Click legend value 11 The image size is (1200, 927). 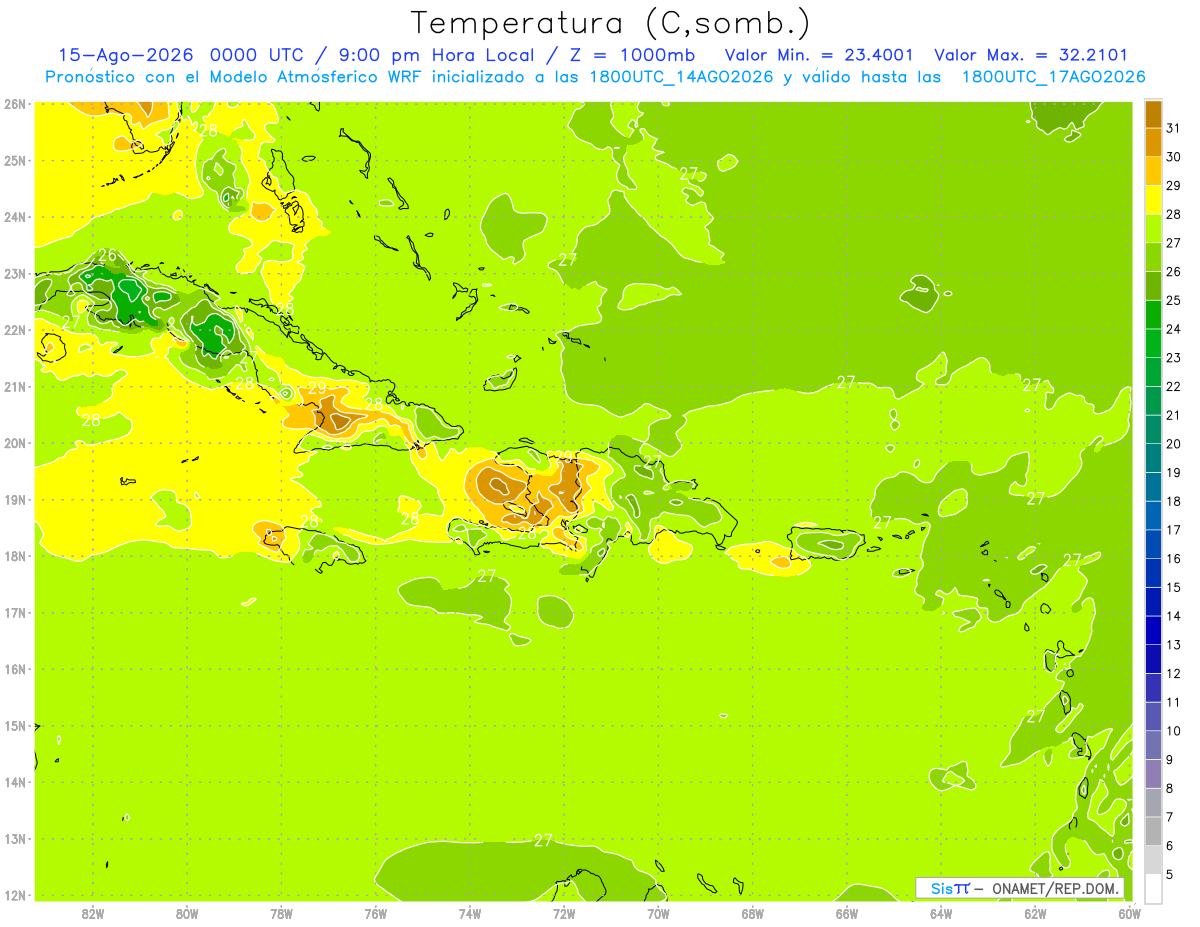(x=1173, y=702)
